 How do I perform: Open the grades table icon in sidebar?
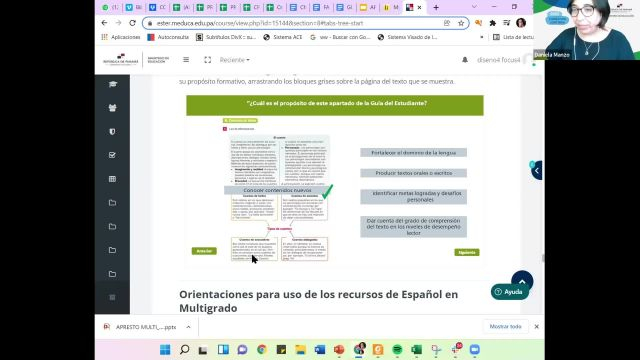click(x=112, y=179)
